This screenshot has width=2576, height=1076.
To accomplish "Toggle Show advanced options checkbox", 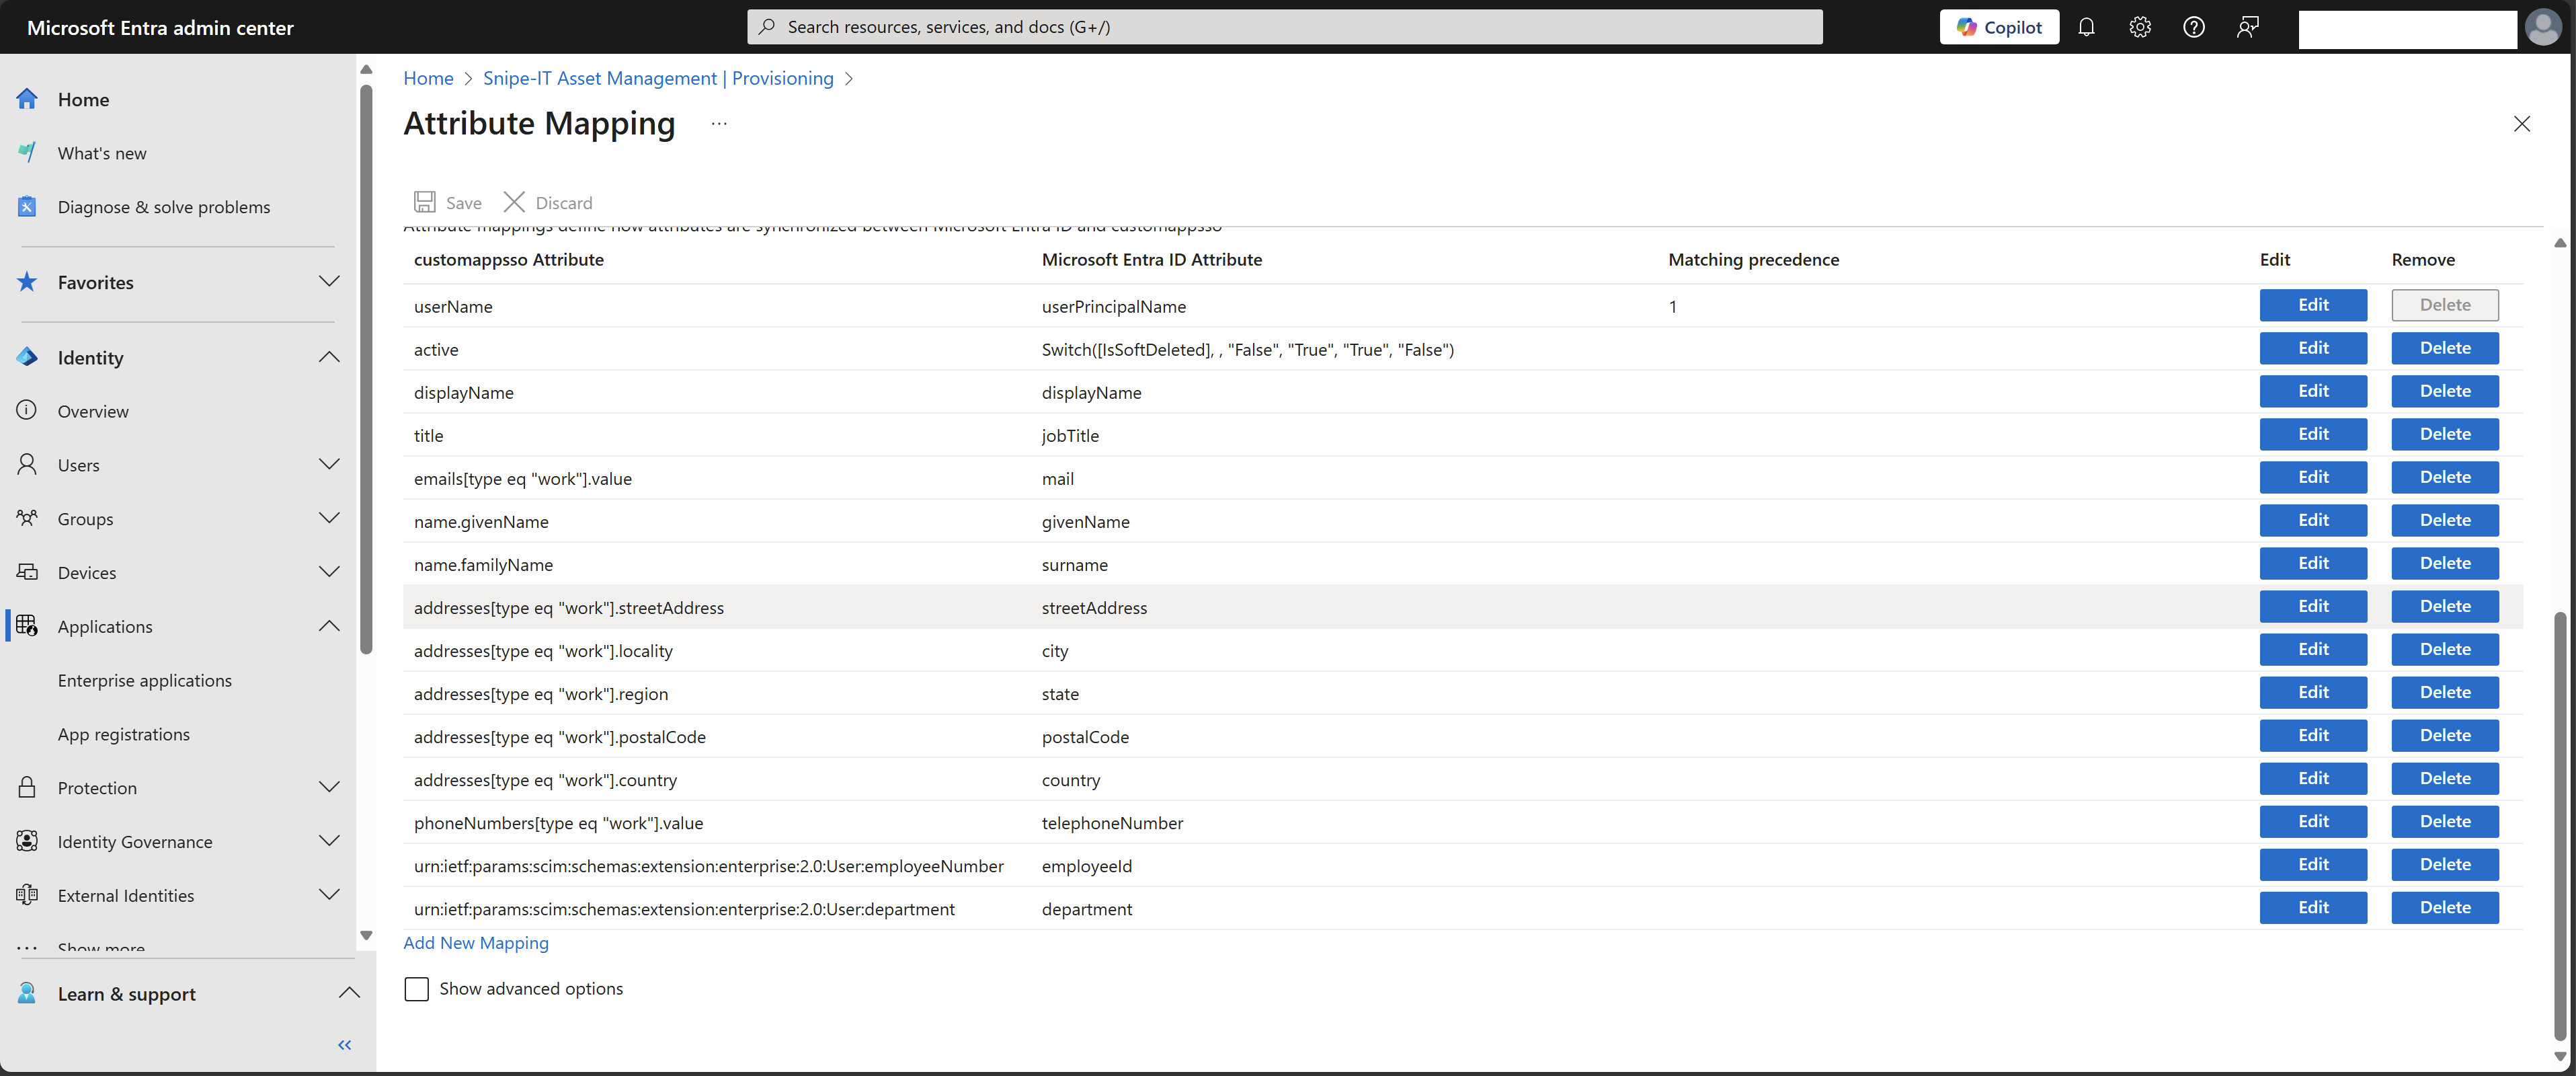I will click(x=416, y=989).
